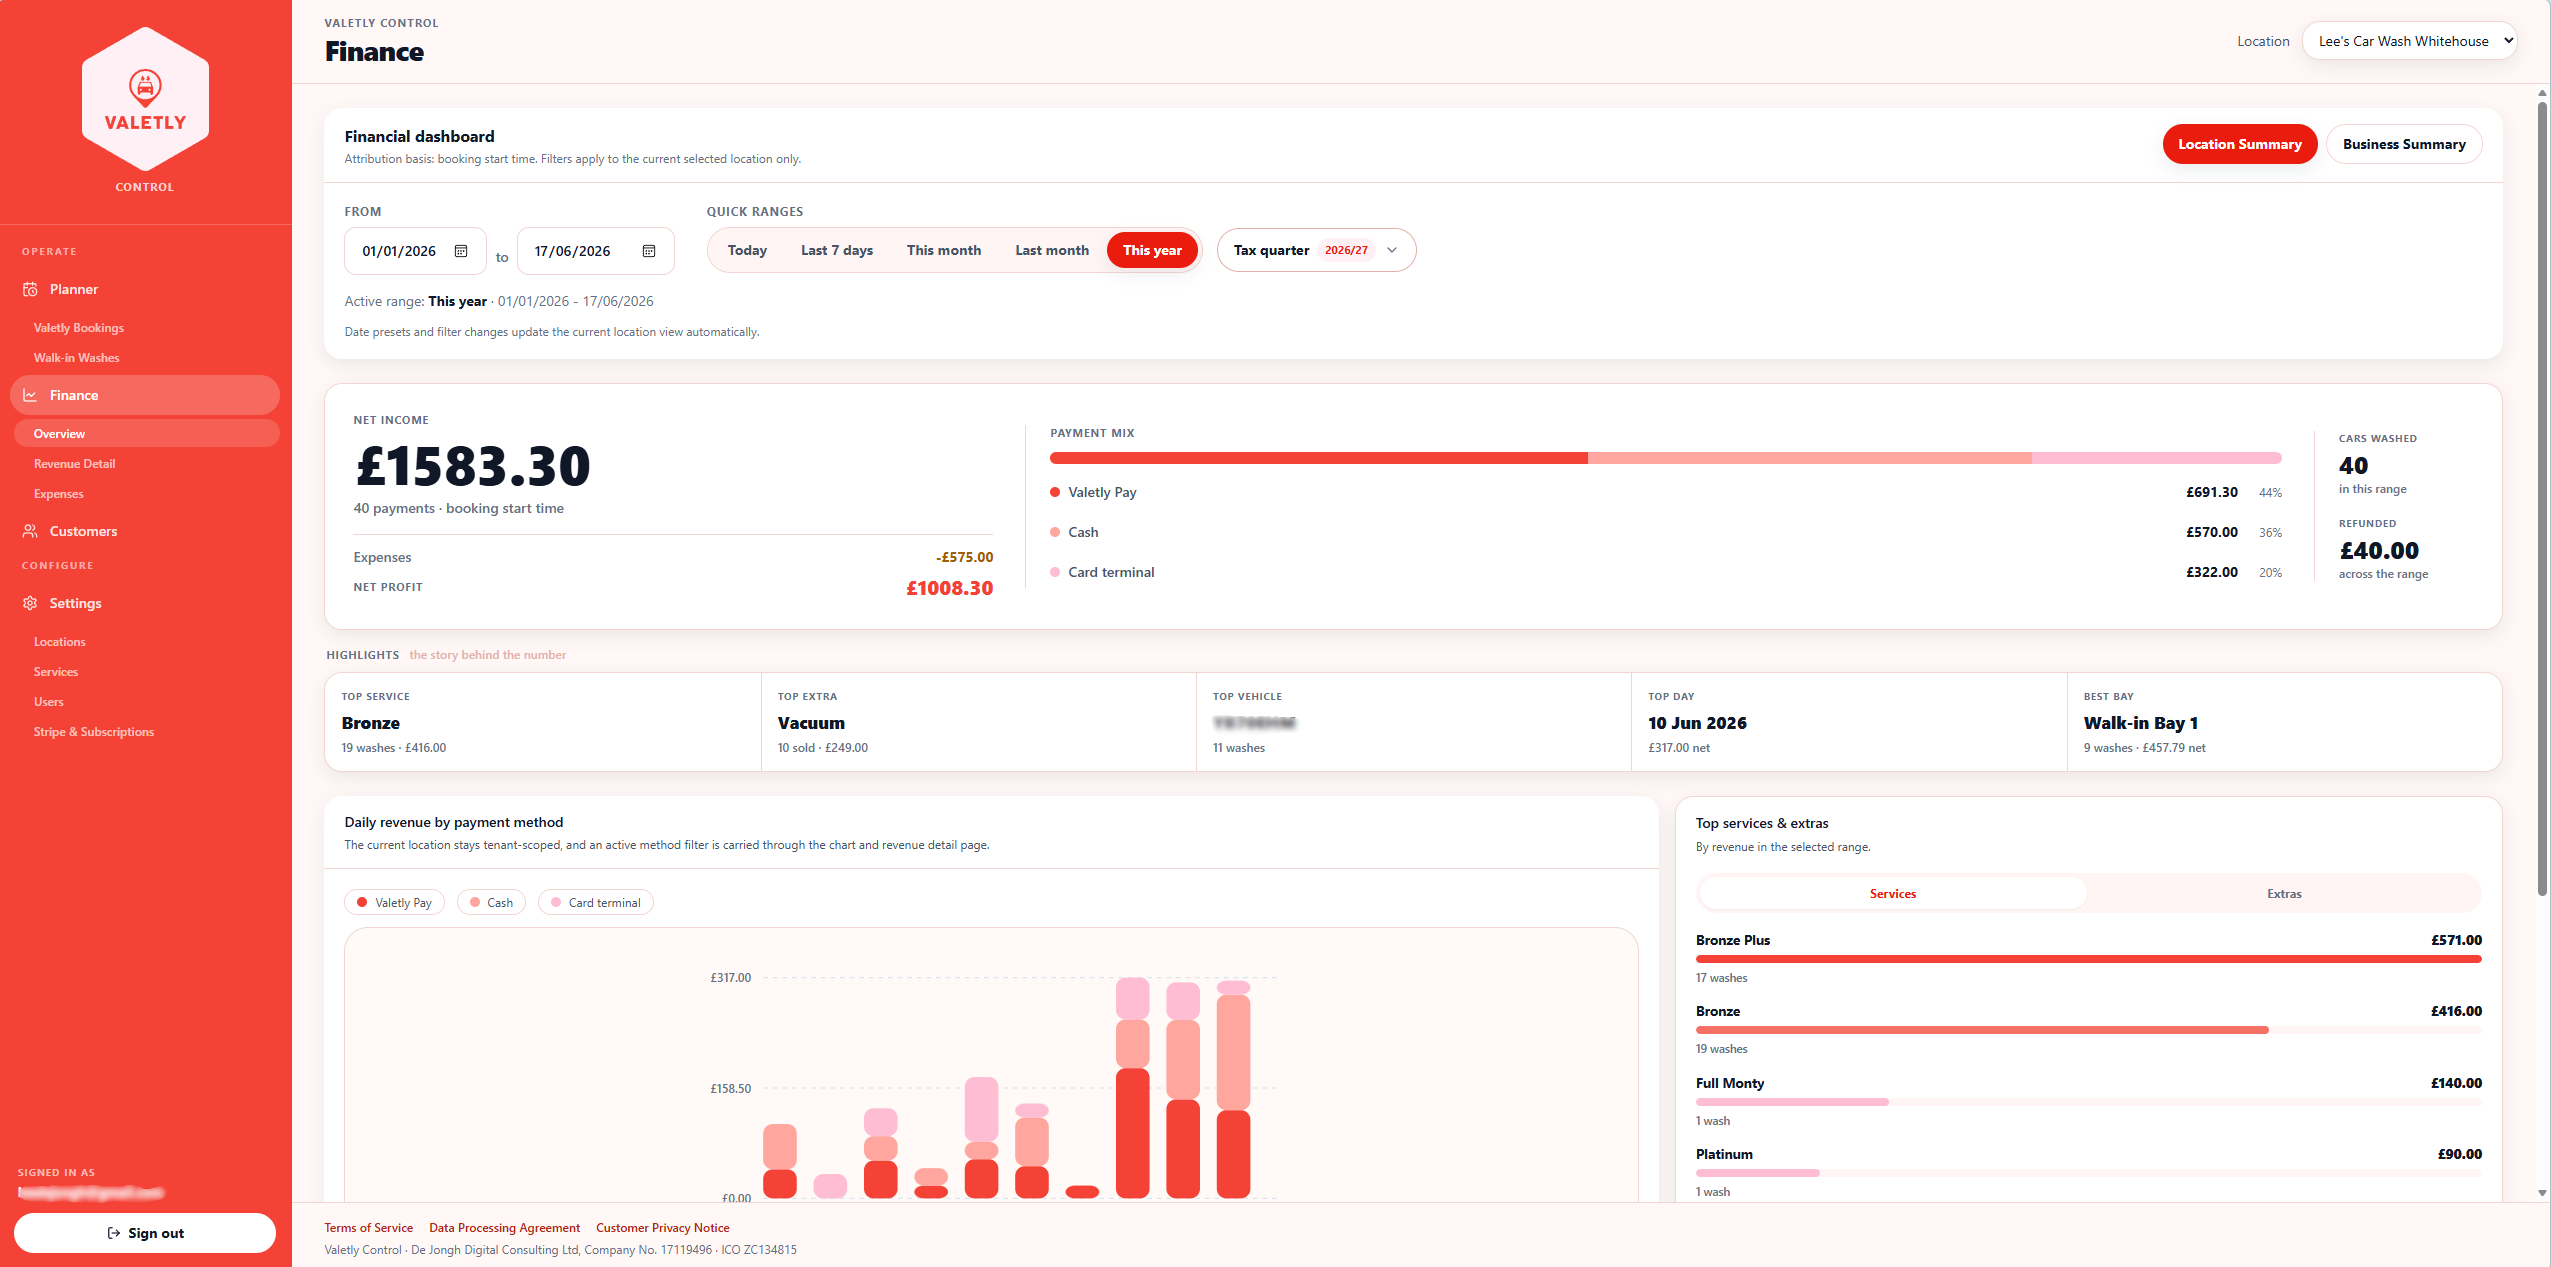Click the Platinum £90.00 service row
2552x1267 pixels.
(2088, 1172)
